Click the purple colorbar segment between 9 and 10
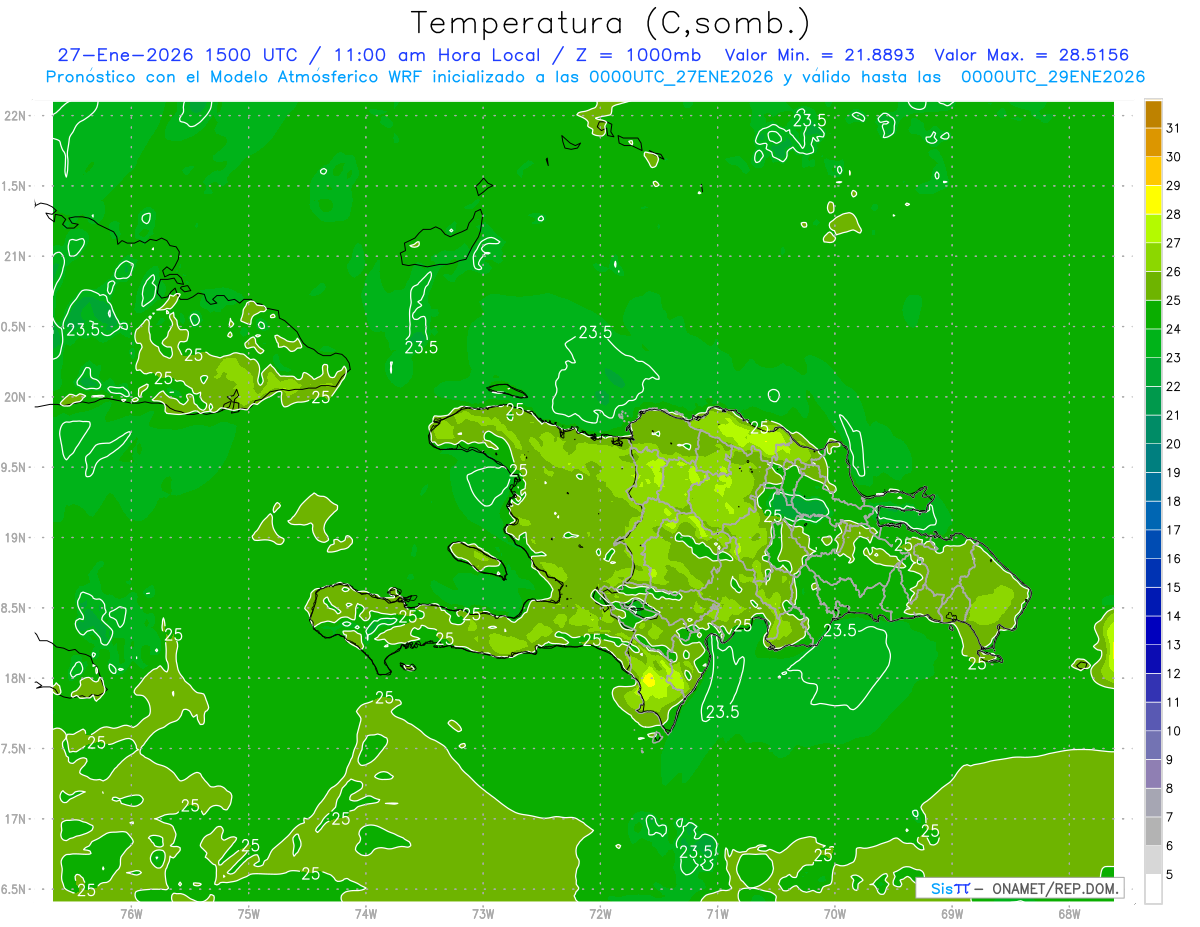Screen dimensions: 1200x927 pyautogui.click(x=1153, y=745)
